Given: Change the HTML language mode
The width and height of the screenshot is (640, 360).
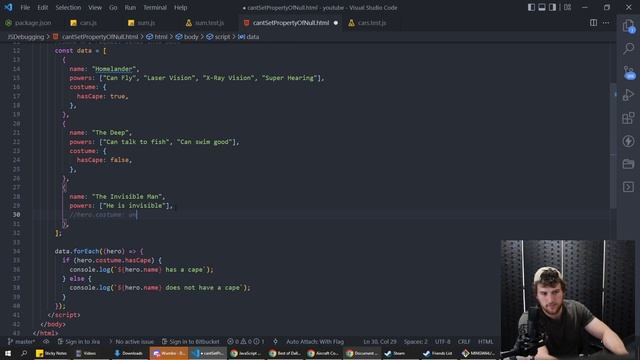Looking at the screenshot, I should pyautogui.click(x=485, y=342).
